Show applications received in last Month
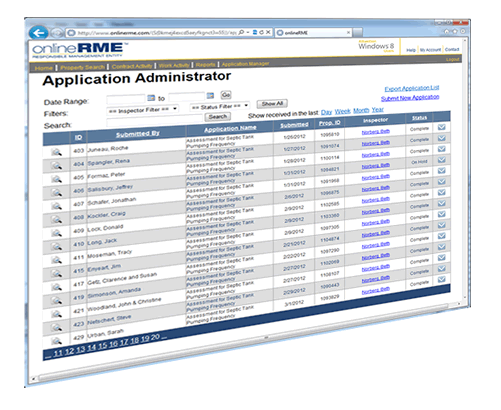 point(361,110)
